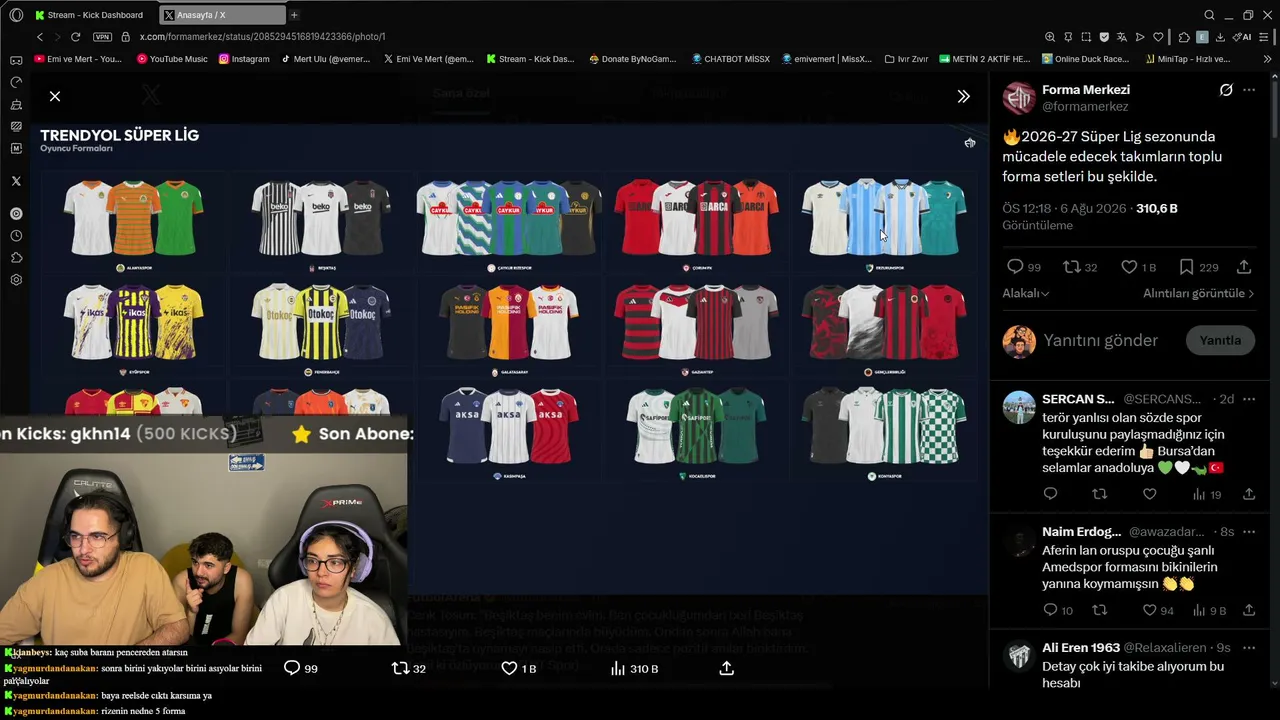The image size is (1280, 720).
Task: Go back to the previous page
Action: tap(40, 37)
